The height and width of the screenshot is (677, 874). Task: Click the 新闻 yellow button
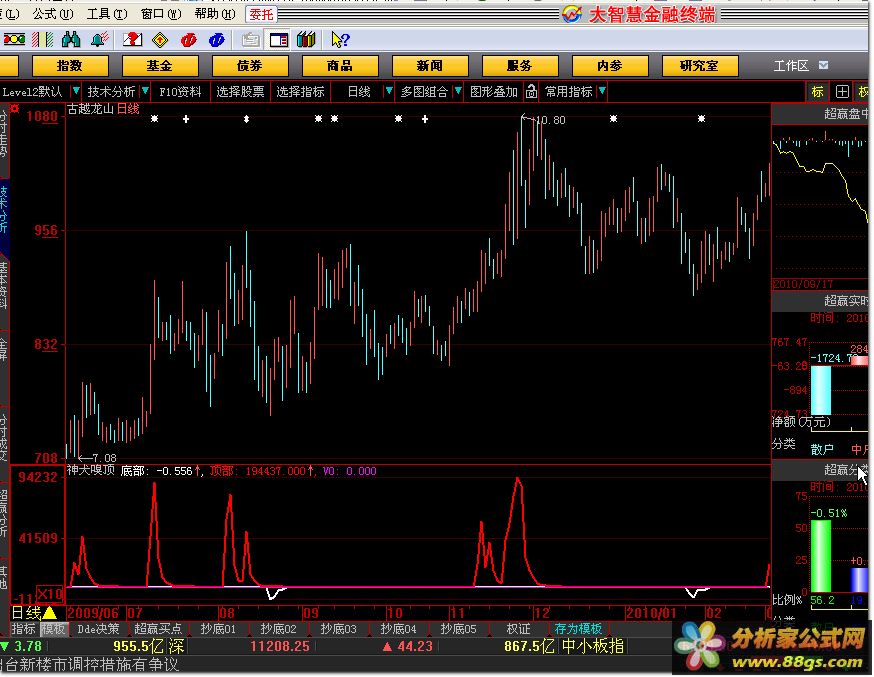coord(430,66)
